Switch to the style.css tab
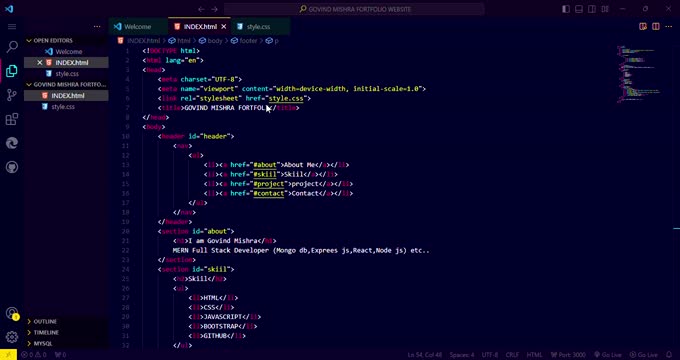 tap(258, 26)
